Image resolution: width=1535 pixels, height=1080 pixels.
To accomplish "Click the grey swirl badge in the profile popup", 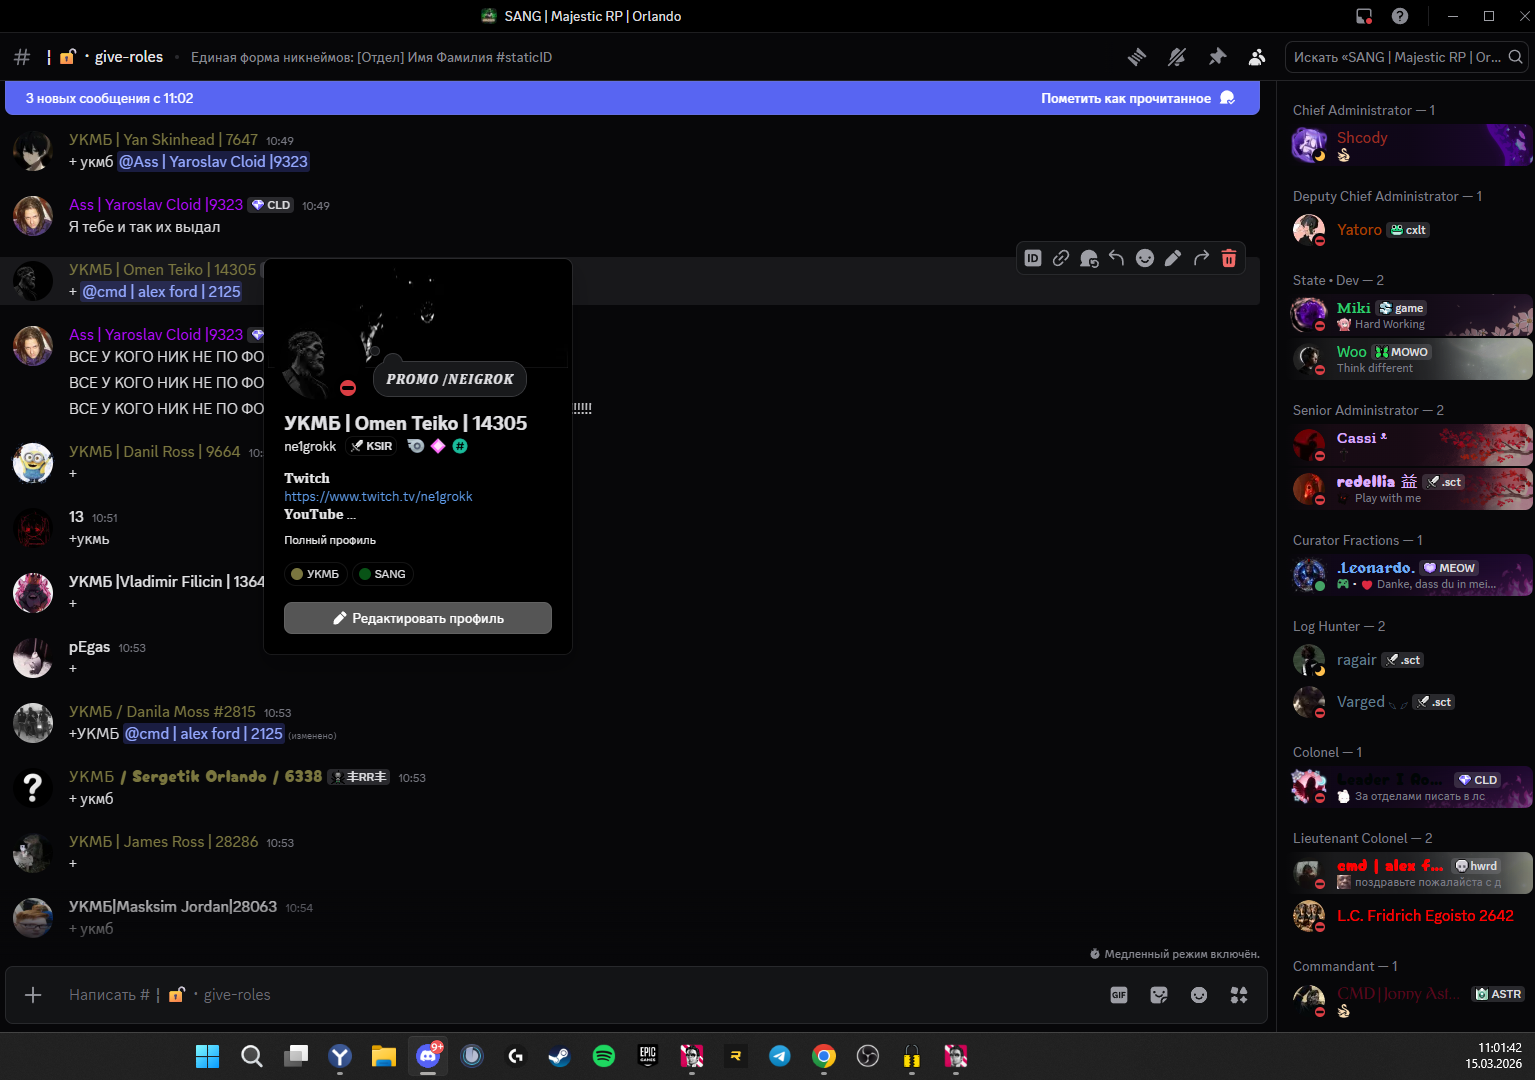I will 416,446.
